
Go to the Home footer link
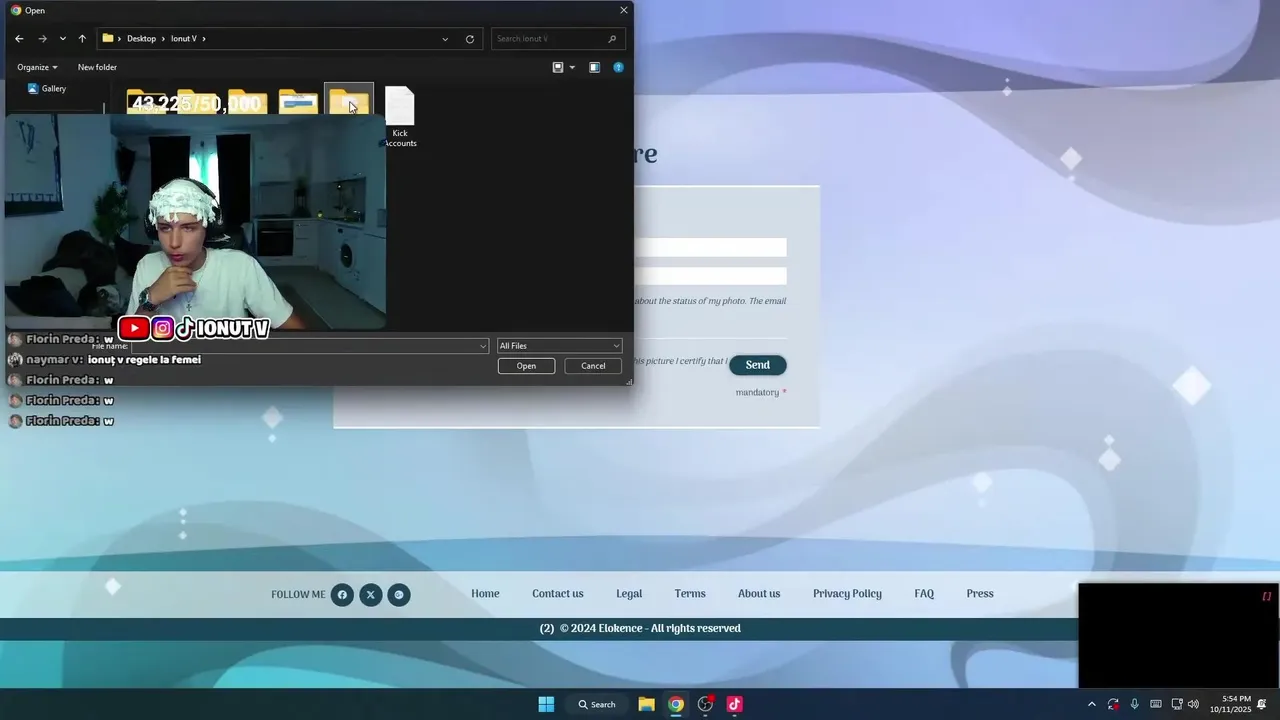tap(485, 594)
